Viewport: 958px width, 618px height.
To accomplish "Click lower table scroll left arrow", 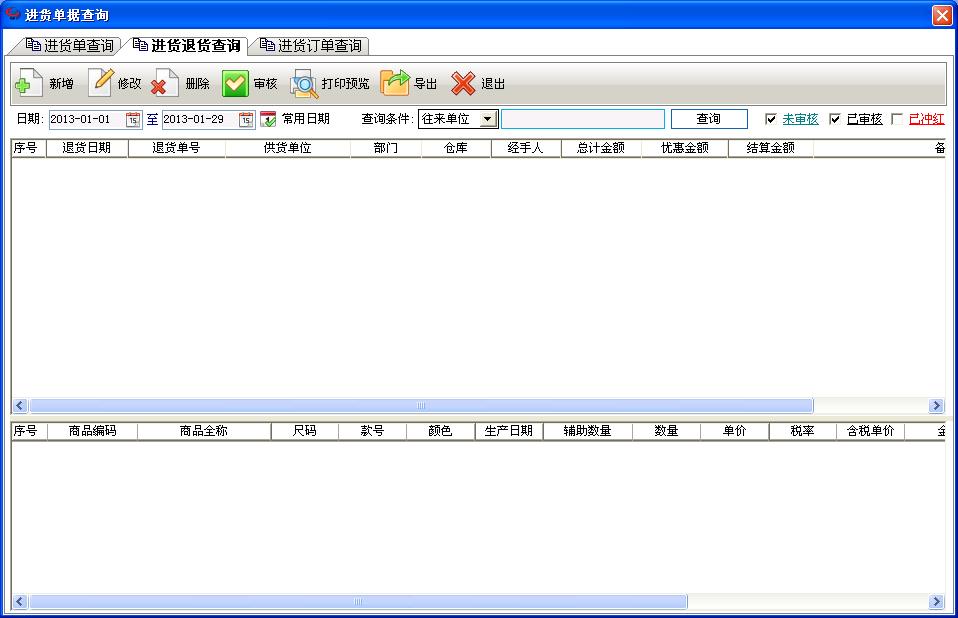I will (x=20, y=602).
